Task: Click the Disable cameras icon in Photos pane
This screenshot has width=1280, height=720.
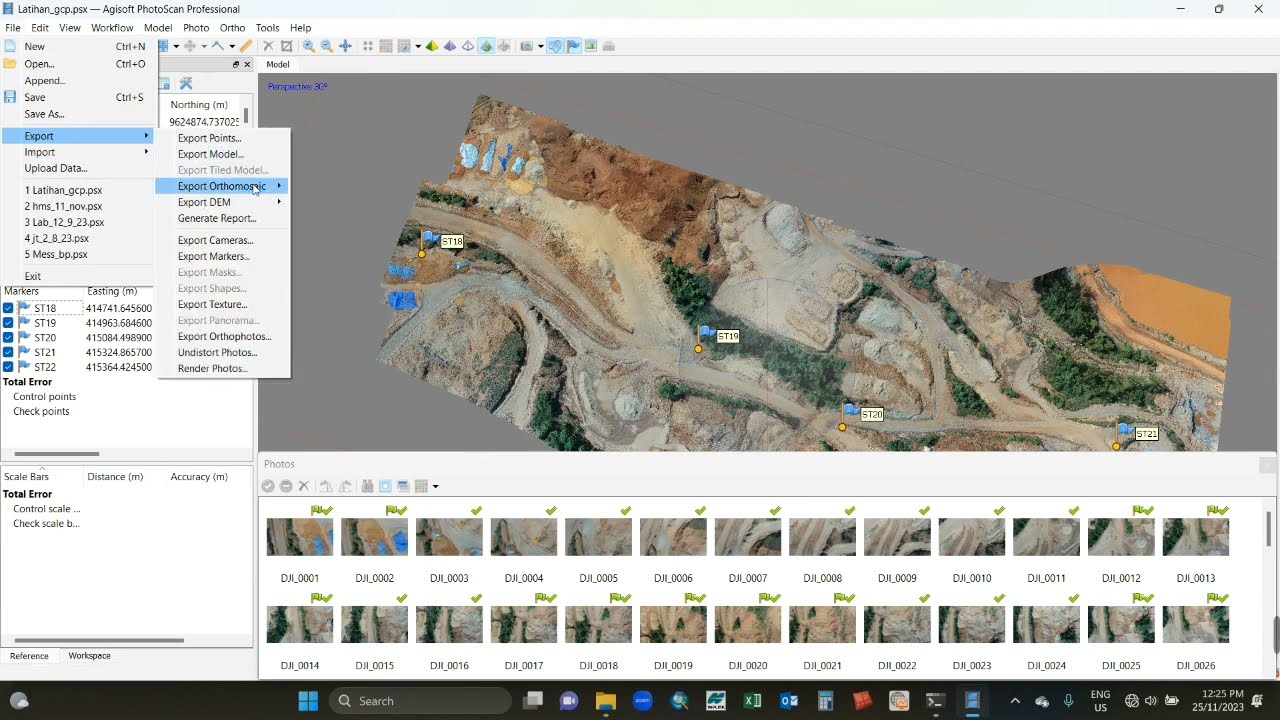Action: [286, 486]
